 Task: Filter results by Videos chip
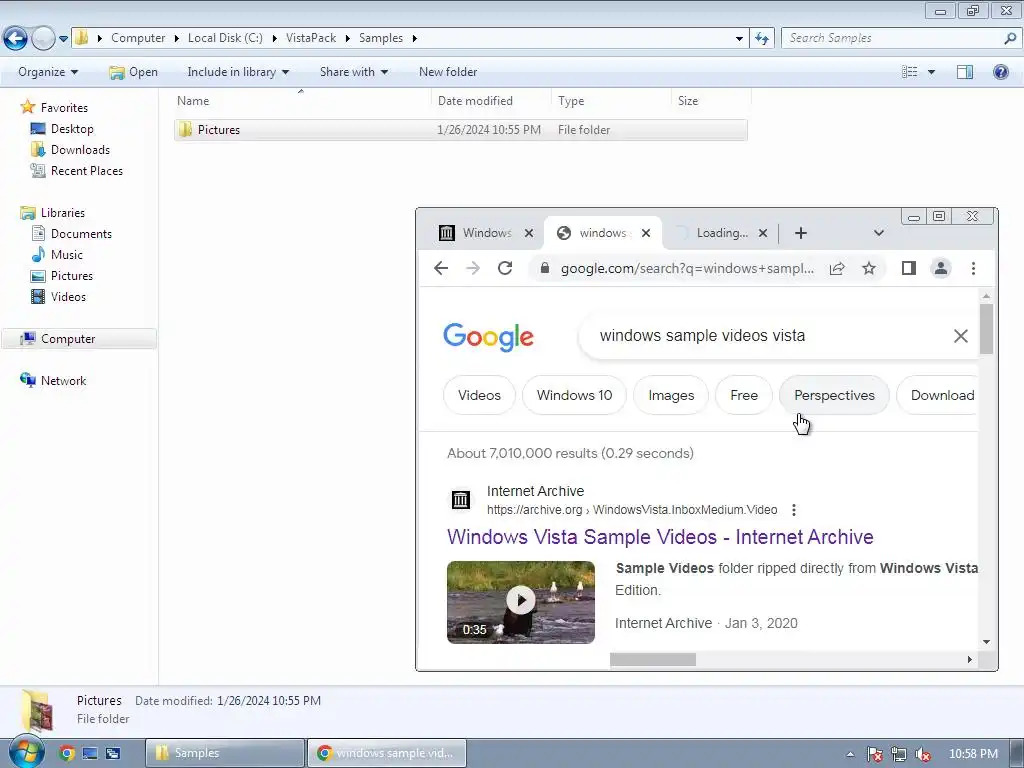pos(479,396)
